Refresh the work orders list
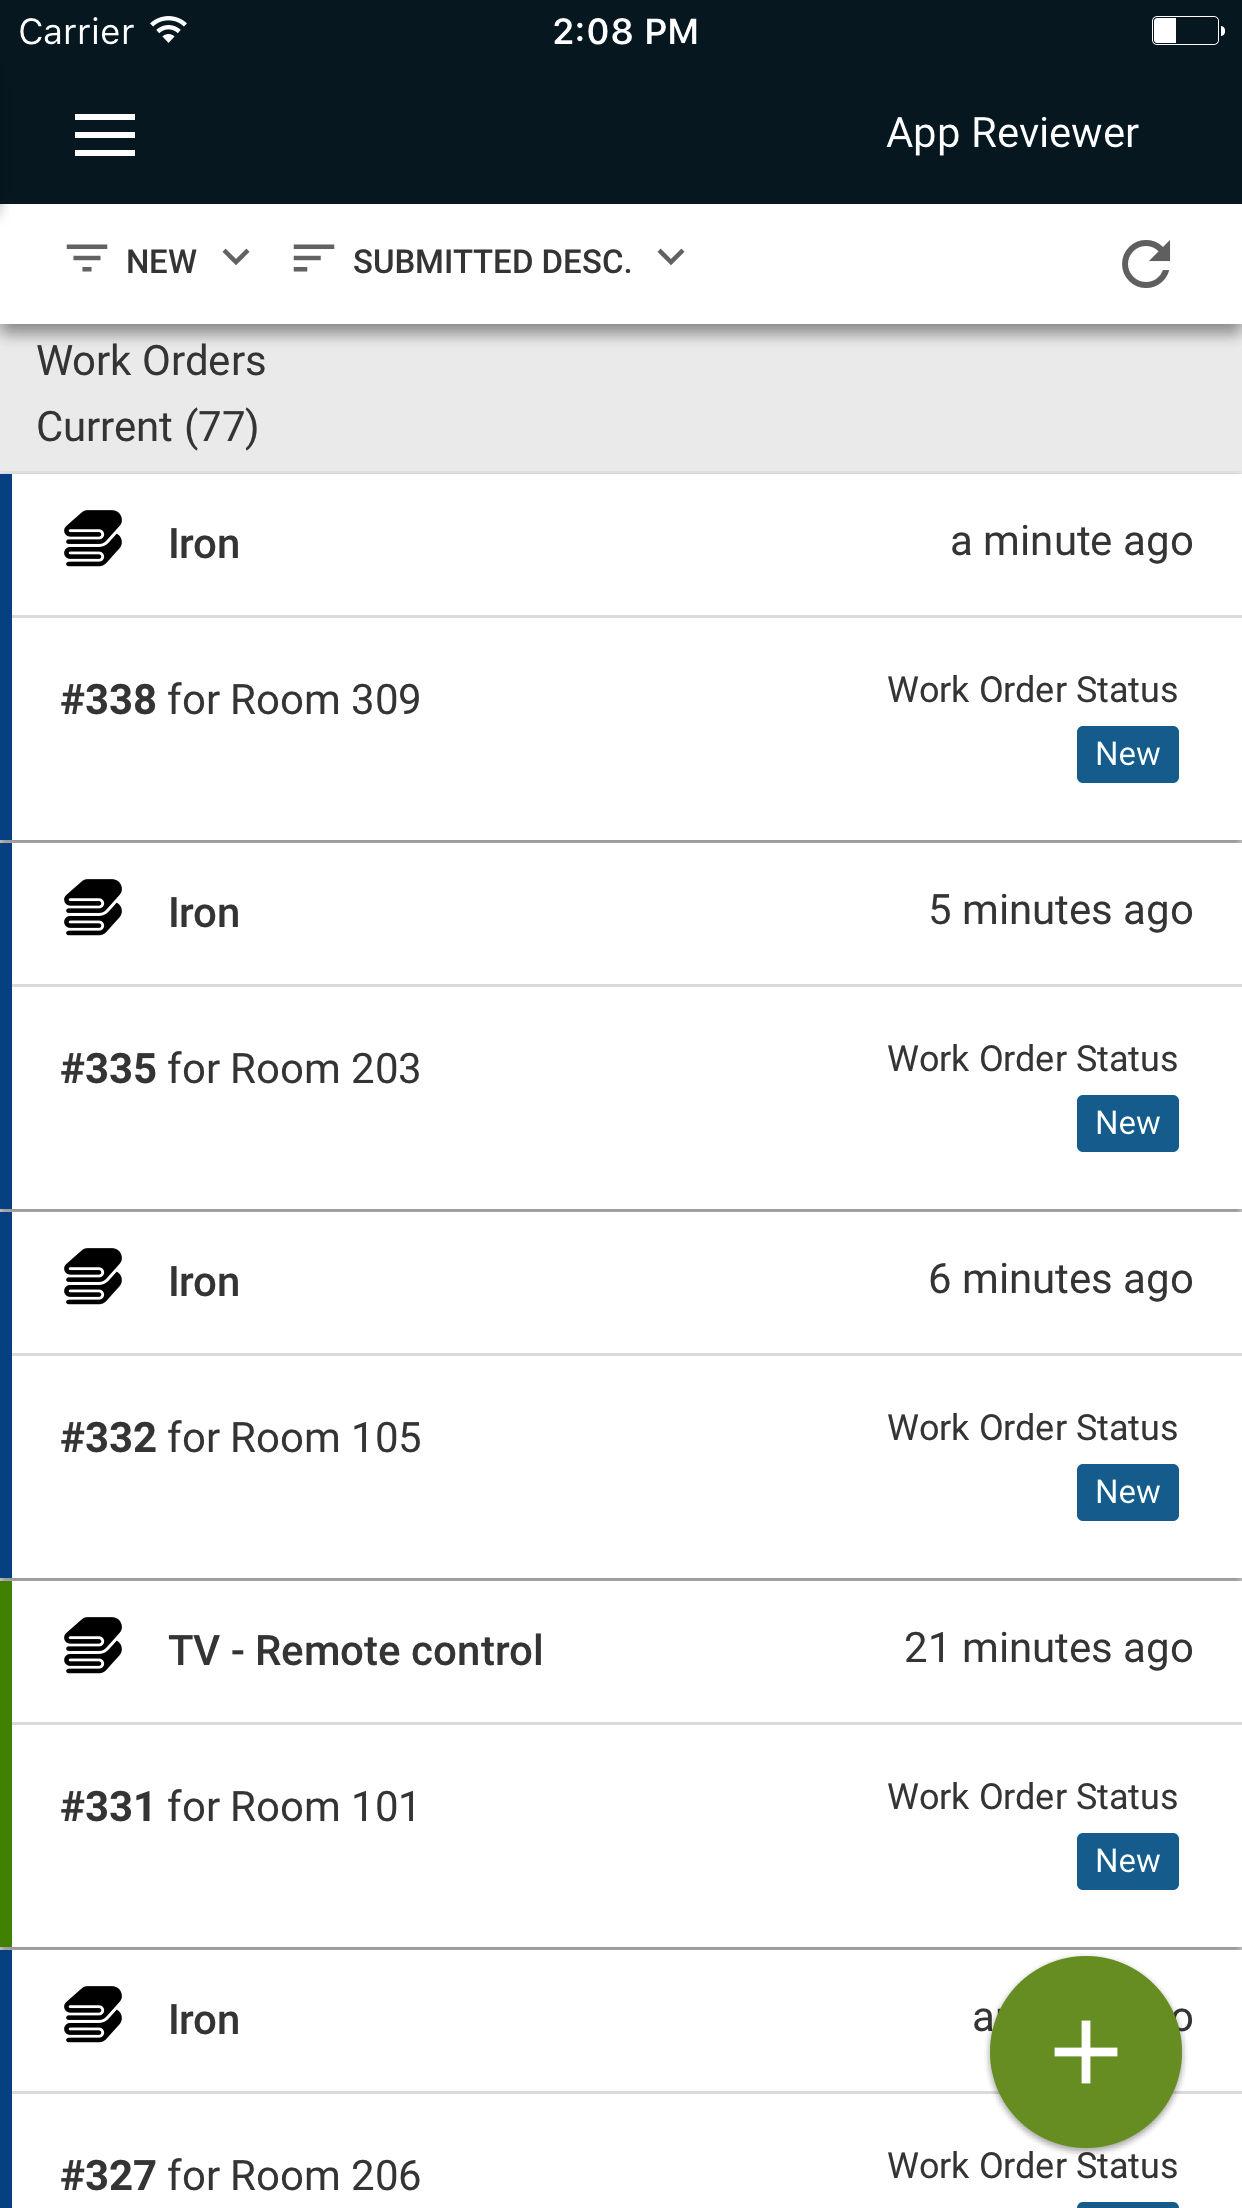The height and width of the screenshot is (2208, 1242). (1145, 264)
